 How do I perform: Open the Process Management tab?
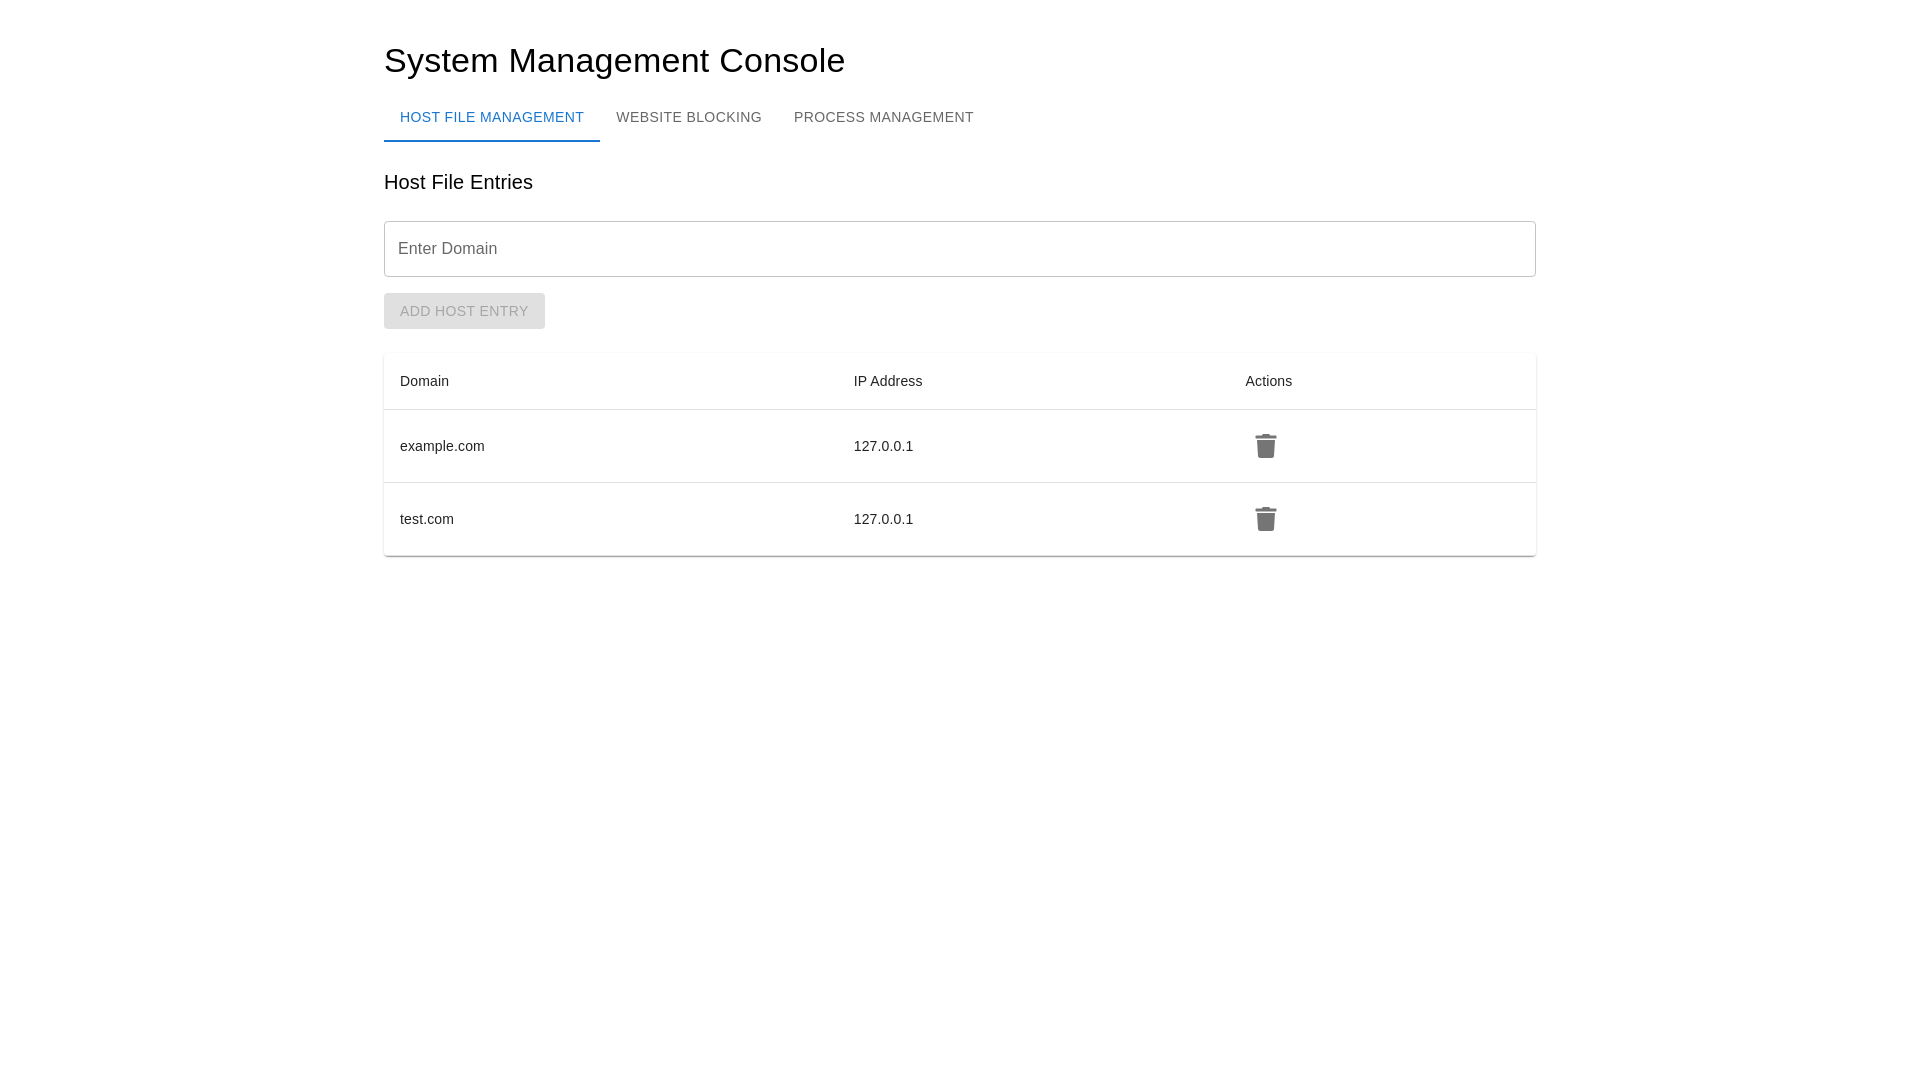coord(884,118)
